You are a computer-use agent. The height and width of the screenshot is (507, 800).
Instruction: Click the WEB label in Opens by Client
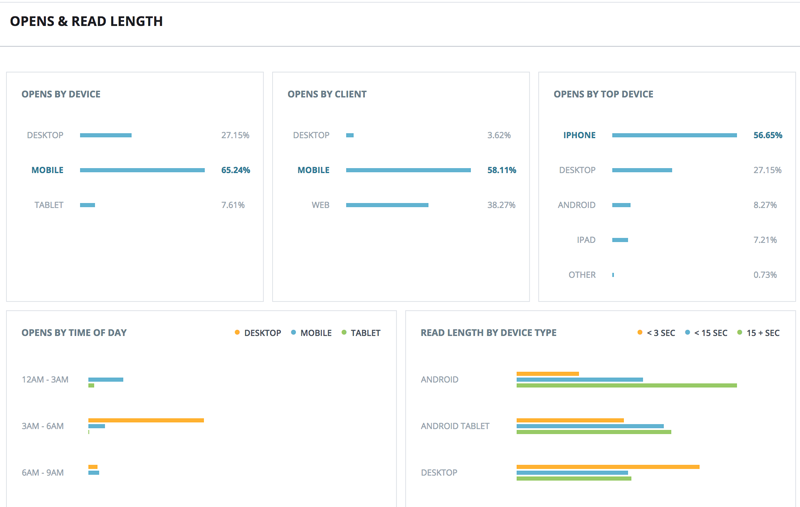click(x=320, y=205)
